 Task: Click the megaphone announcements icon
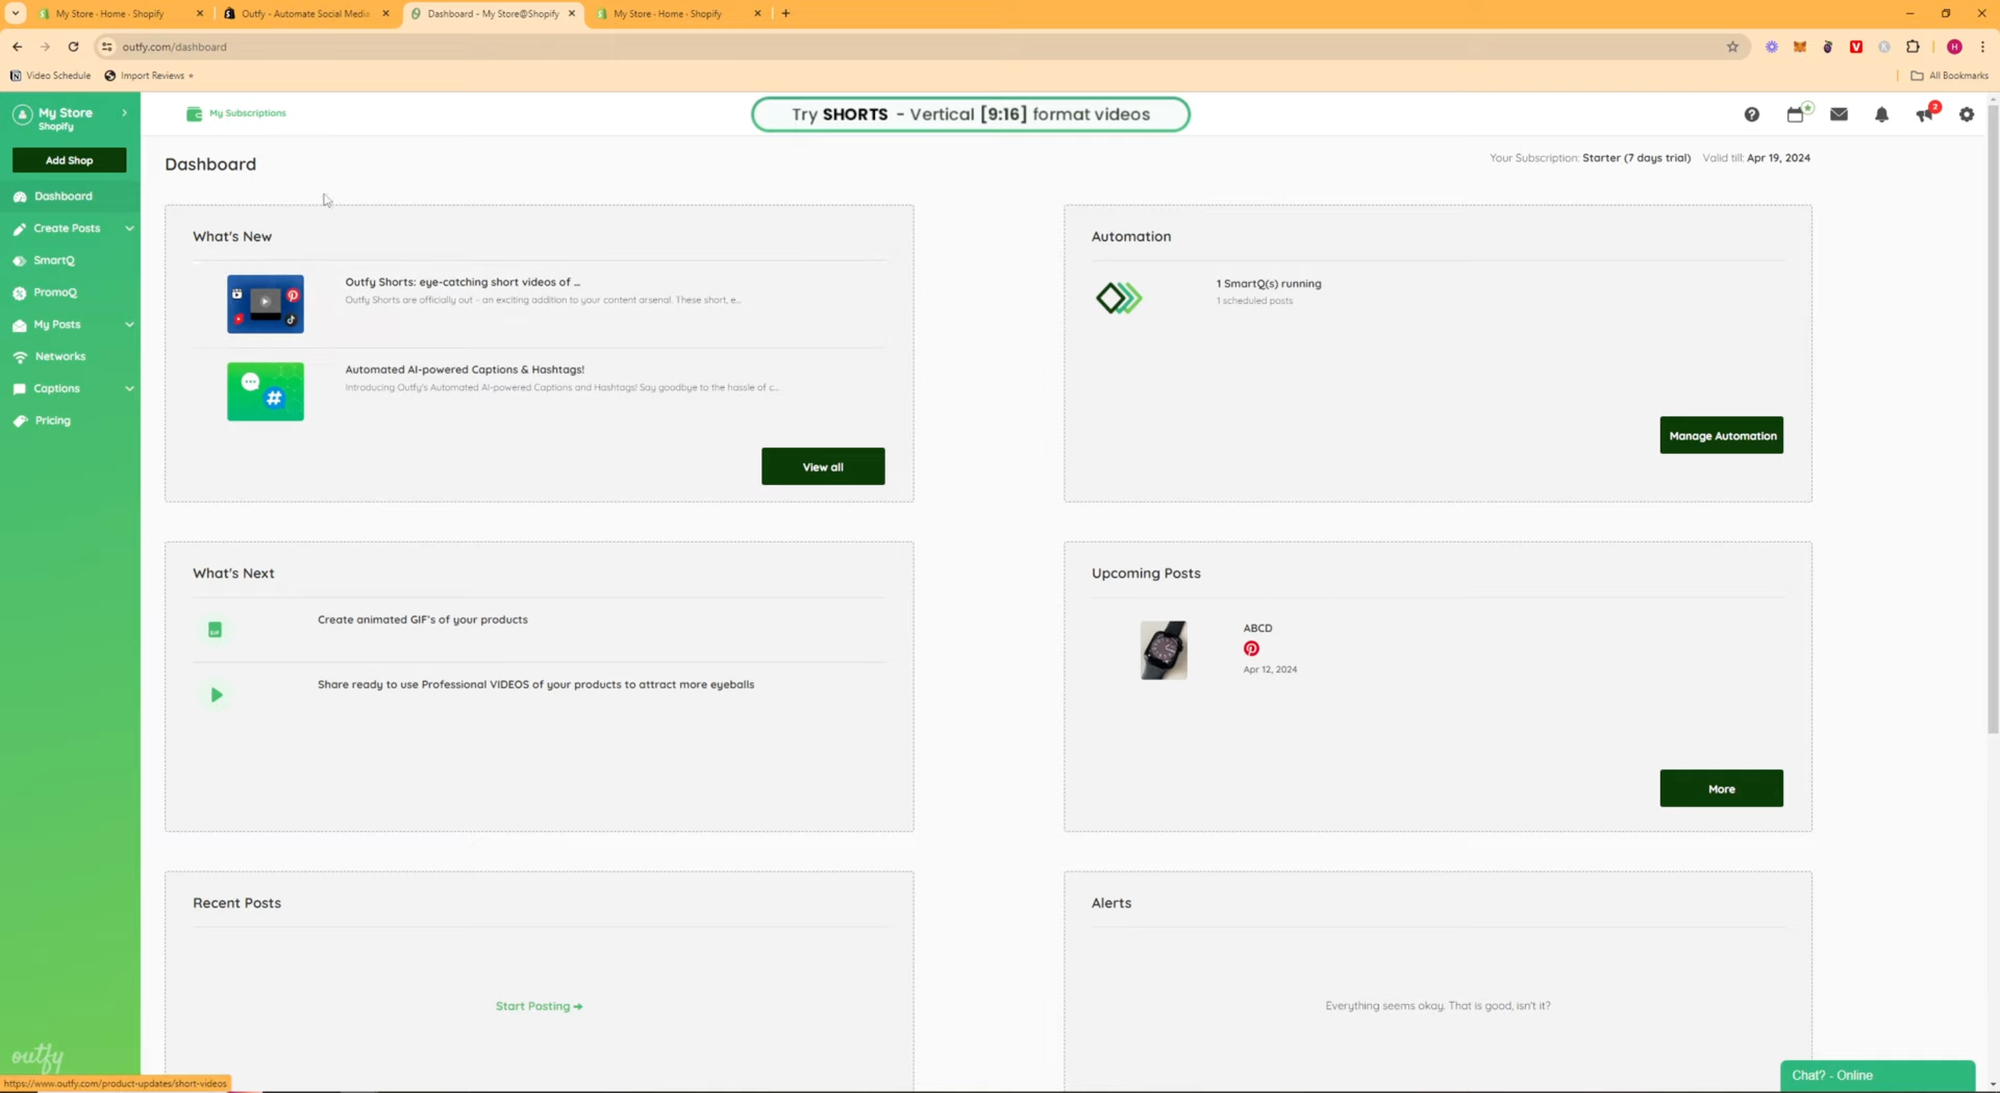[1924, 115]
